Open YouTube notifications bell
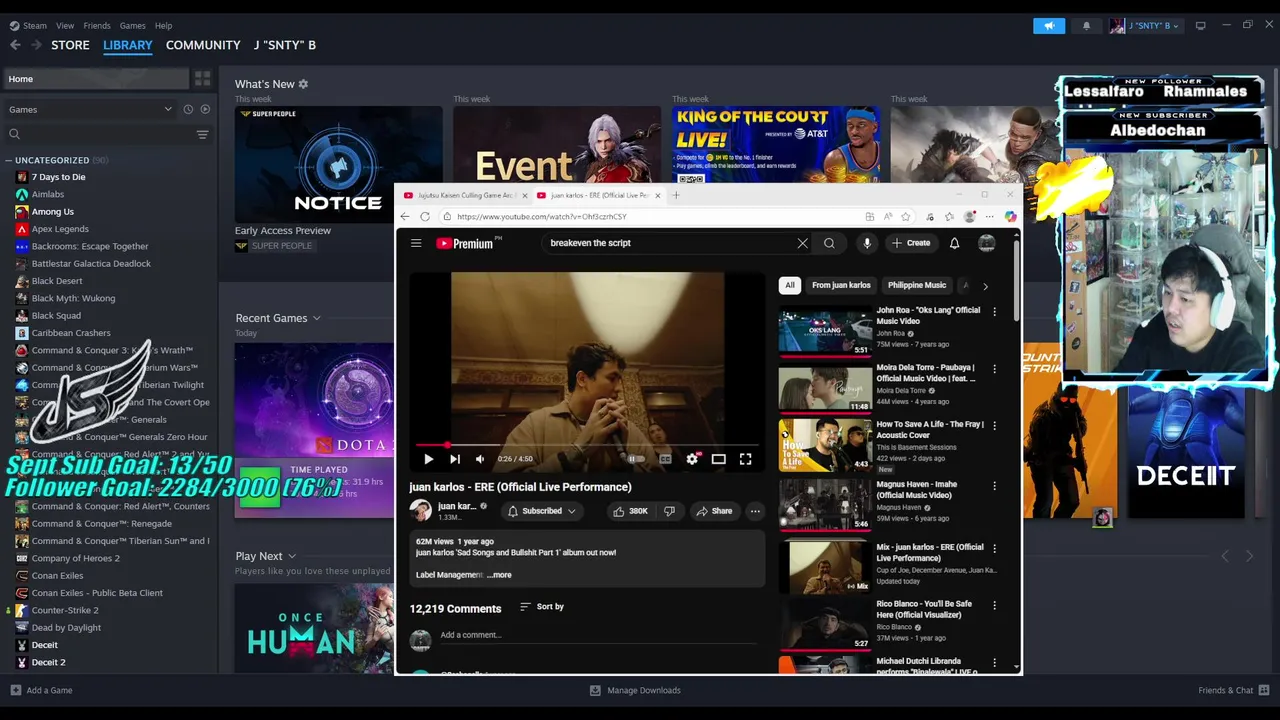Image resolution: width=1280 pixels, height=720 pixels. coord(954,243)
